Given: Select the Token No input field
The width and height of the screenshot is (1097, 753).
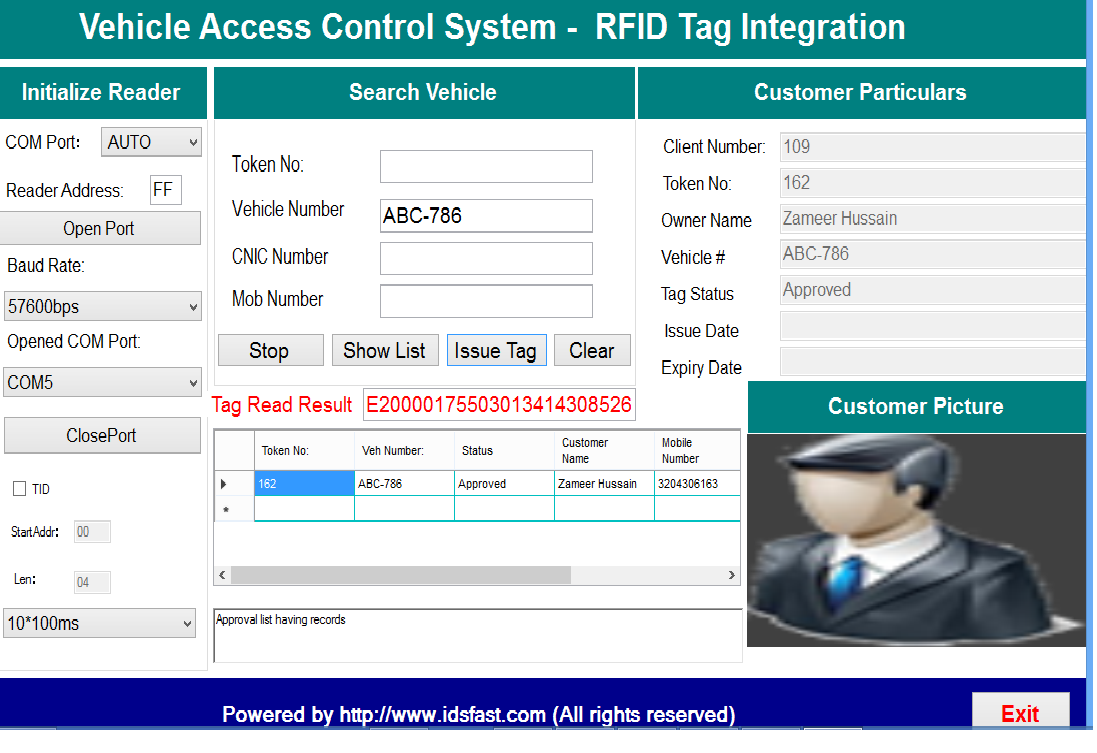Looking at the screenshot, I should click(x=486, y=166).
